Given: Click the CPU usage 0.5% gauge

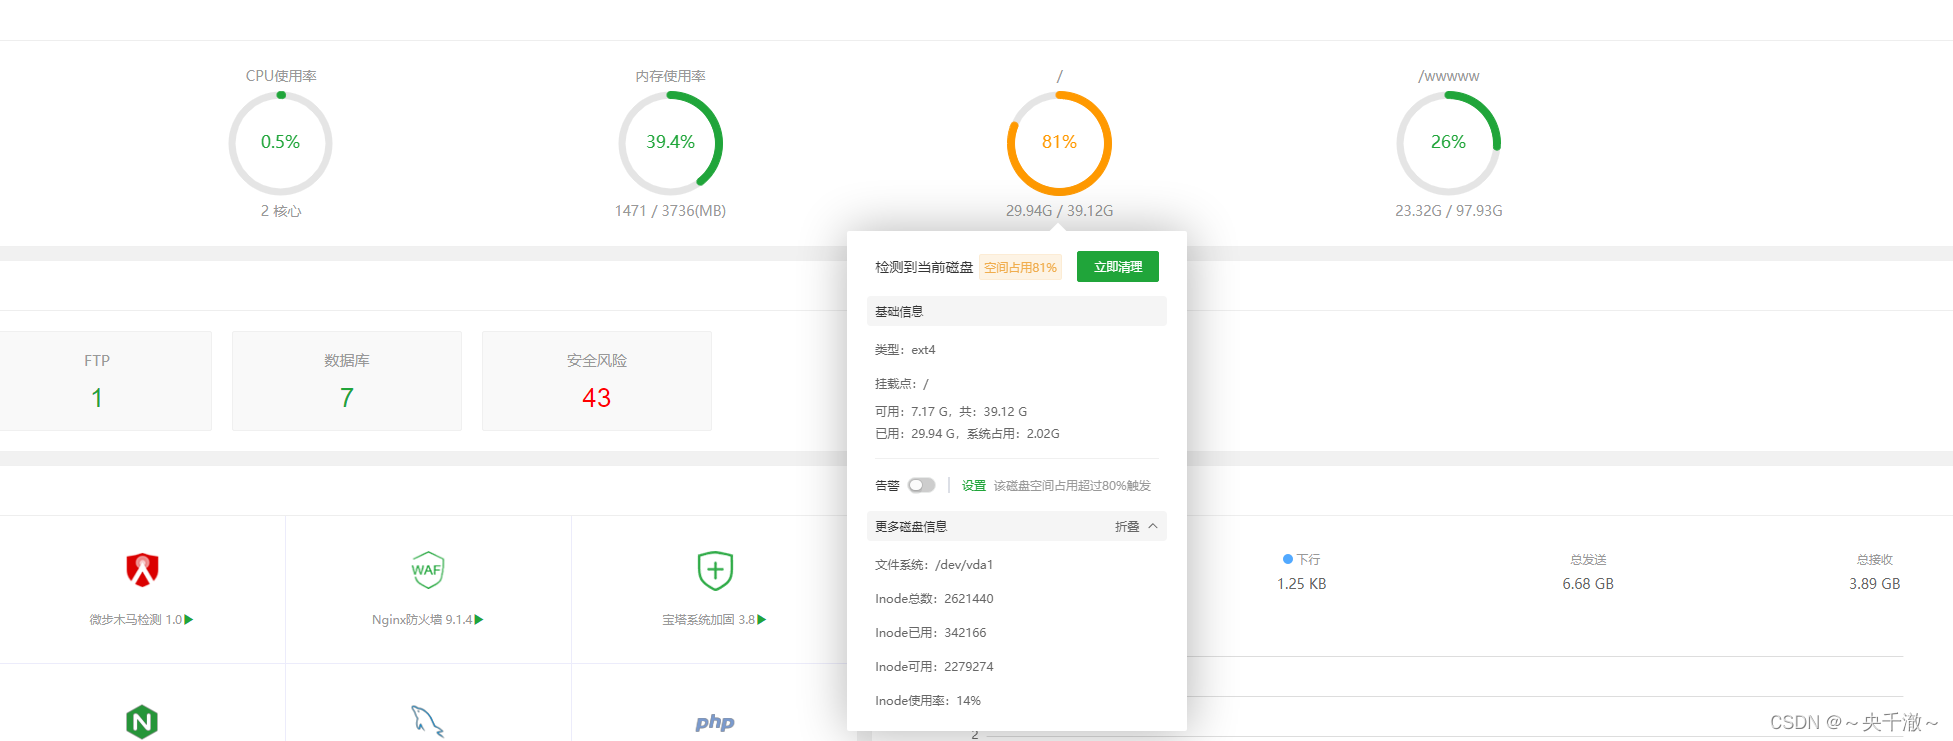Looking at the screenshot, I should 280,143.
